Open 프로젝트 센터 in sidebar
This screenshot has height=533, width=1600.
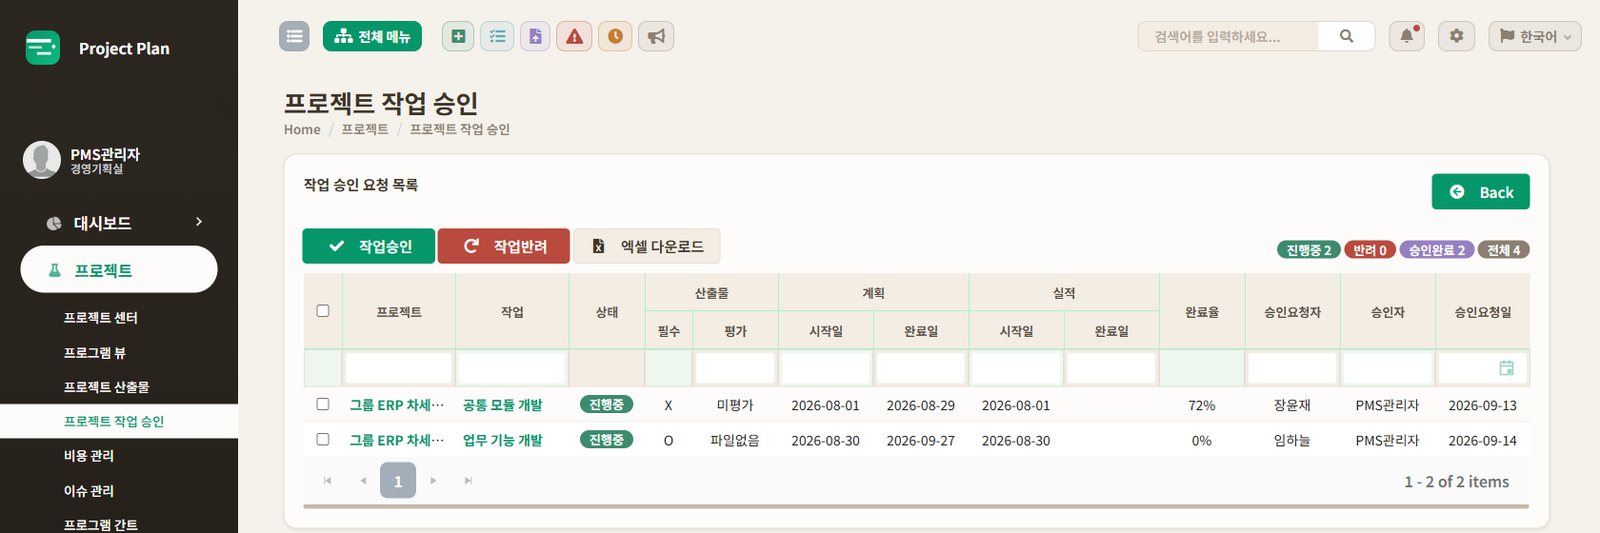101,318
